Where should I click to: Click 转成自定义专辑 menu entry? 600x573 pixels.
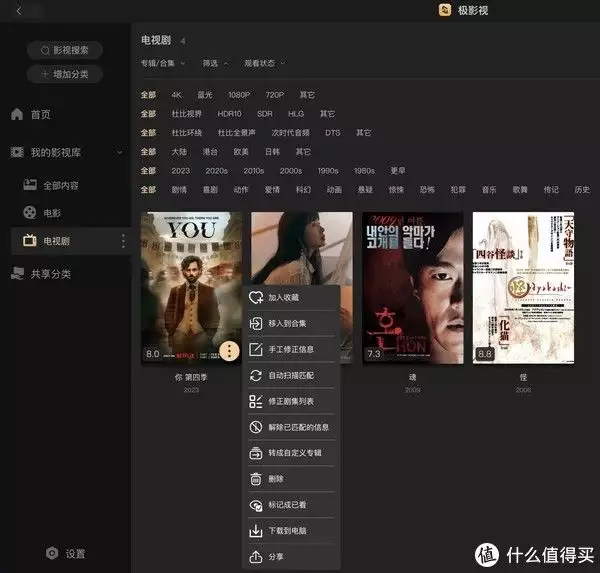[x=292, y=453]
